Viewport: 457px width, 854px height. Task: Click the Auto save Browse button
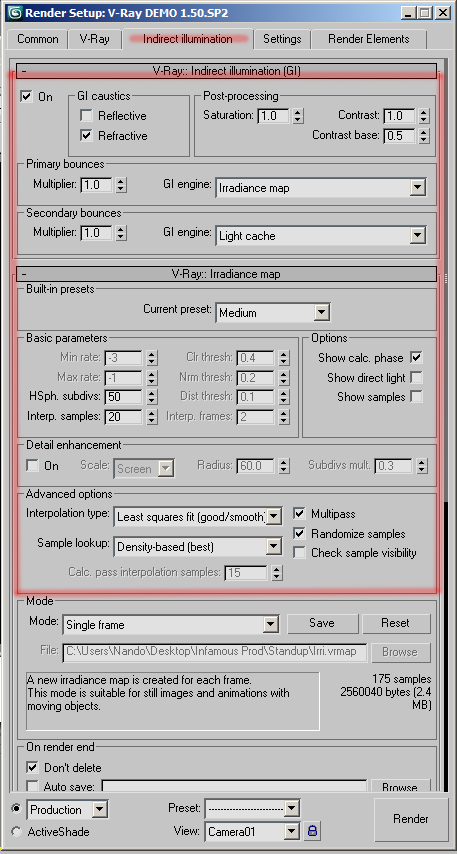(x=400, y=786)
